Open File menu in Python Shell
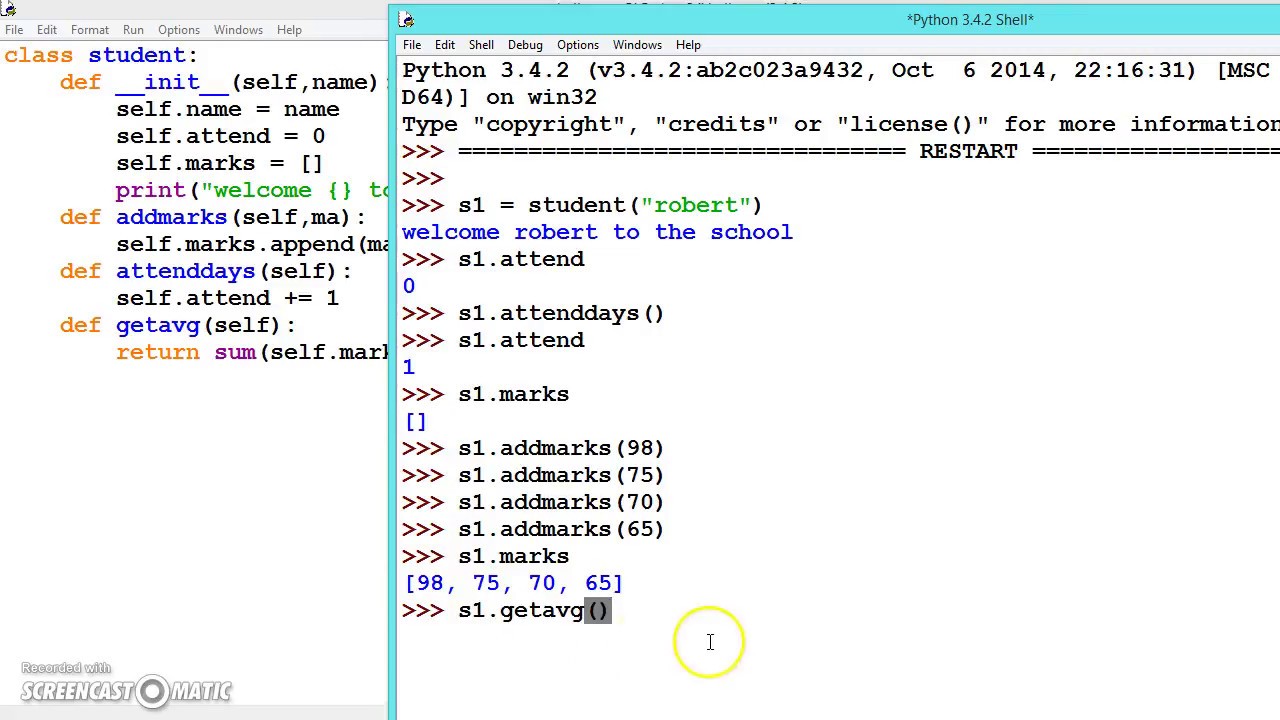The height and width of the screenshot is (720, 1280). [412, 45]
